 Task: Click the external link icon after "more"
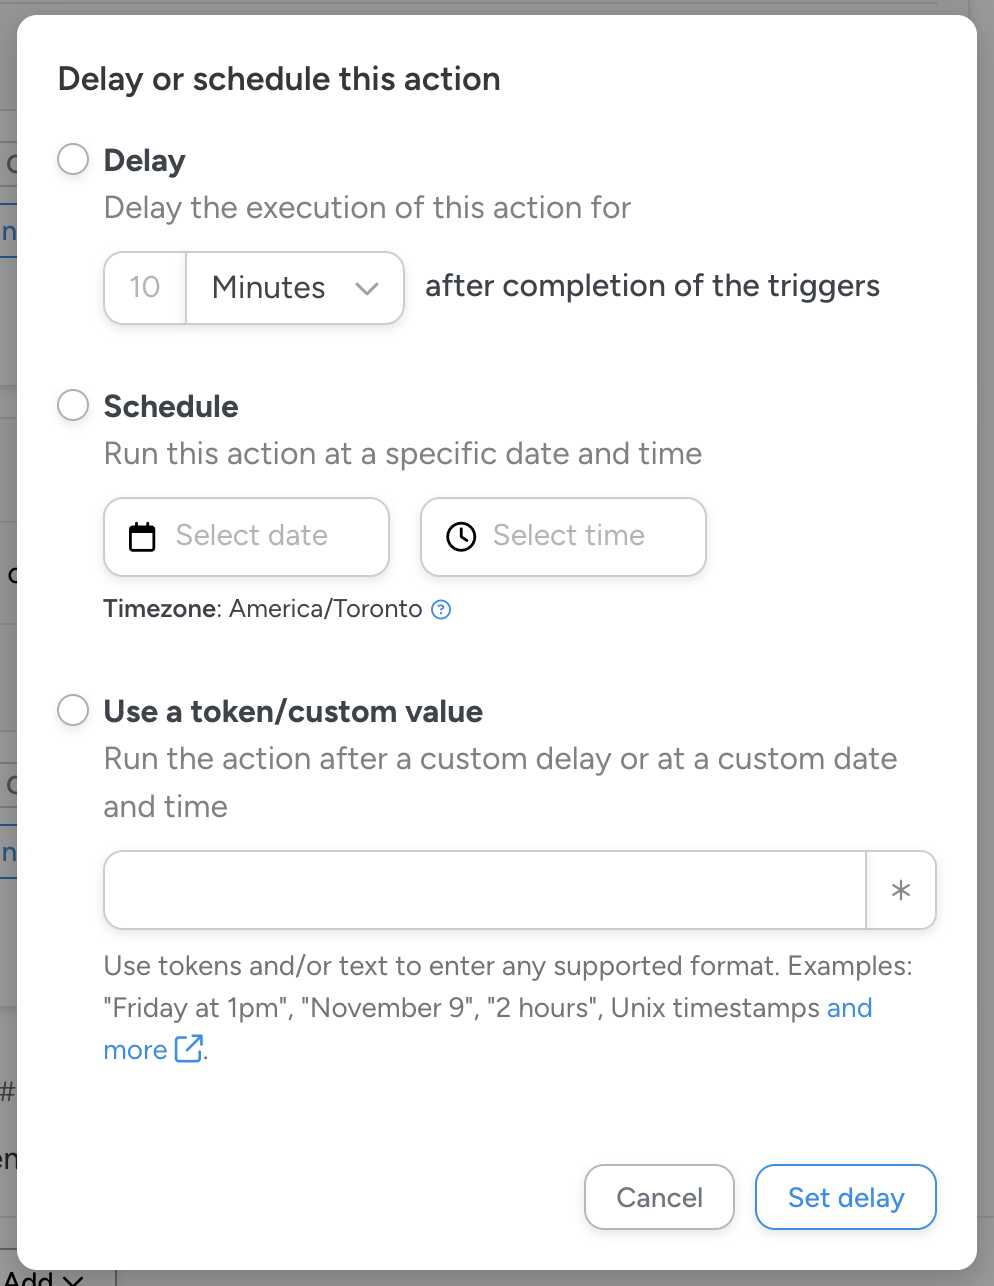point(188,1049)
